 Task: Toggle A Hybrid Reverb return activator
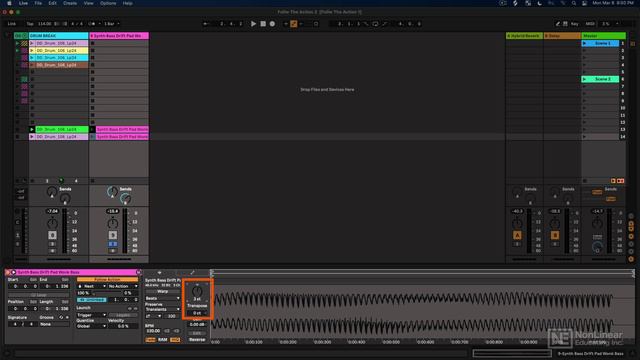pyautogui.click(x=517, y=235)
